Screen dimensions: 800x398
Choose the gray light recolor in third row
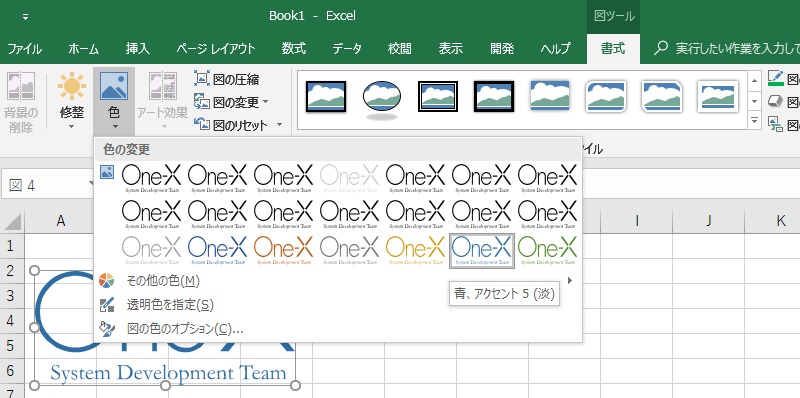[151, 251]
